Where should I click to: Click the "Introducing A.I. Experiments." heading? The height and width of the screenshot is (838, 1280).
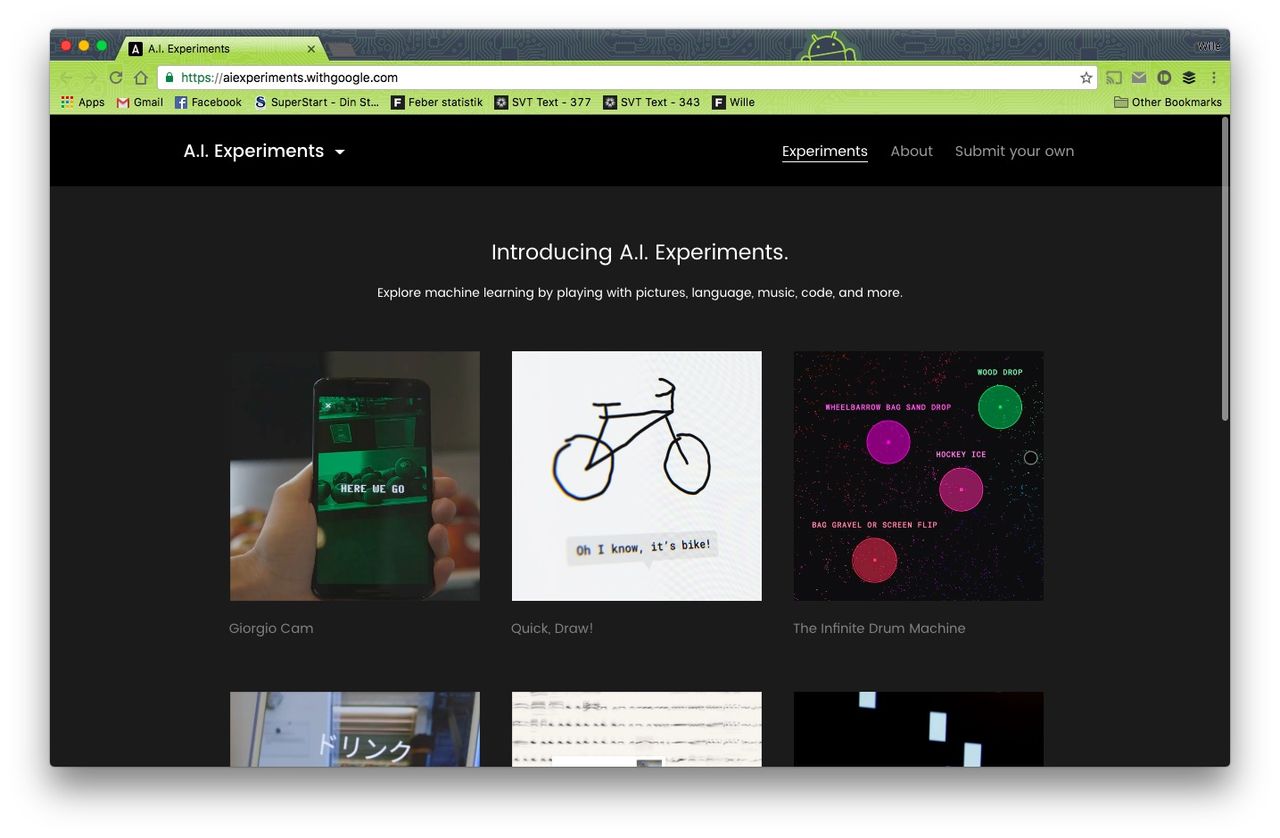click(x=640, y=253)
